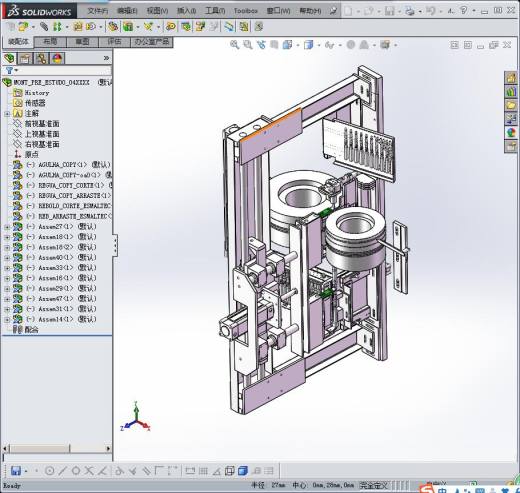
Task: Select the AGULHA_COPY<1> component in tree
Action: pyautogui.click(x=62, y=165)
